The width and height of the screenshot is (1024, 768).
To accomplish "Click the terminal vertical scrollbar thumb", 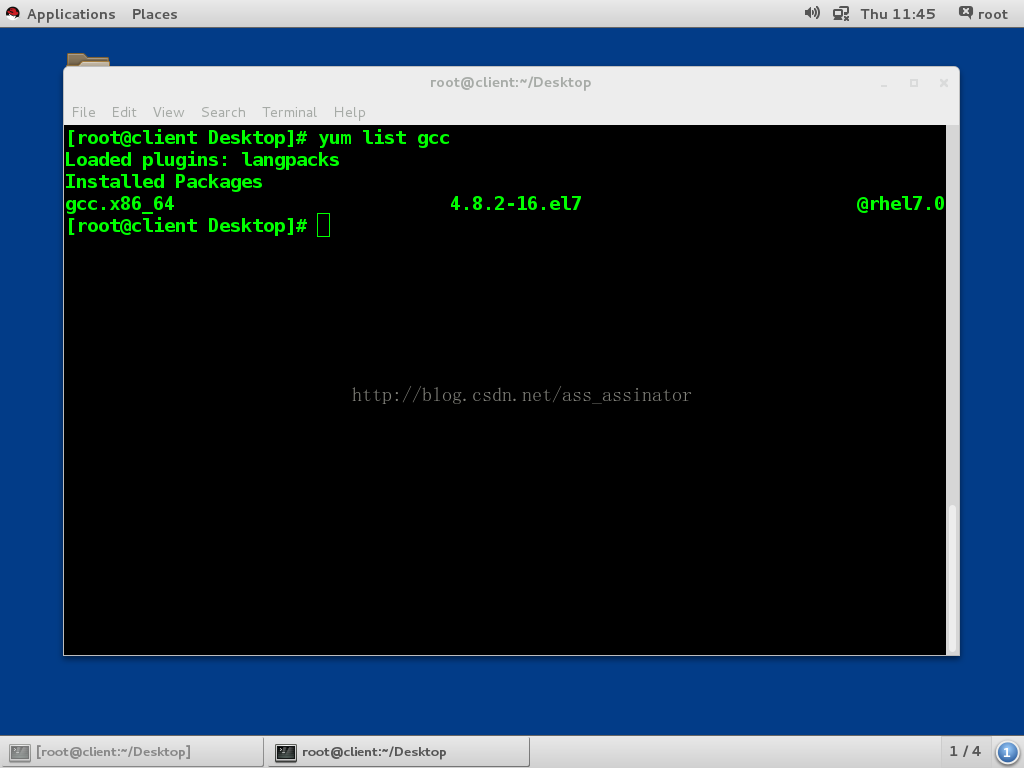I will pos(953,578).
